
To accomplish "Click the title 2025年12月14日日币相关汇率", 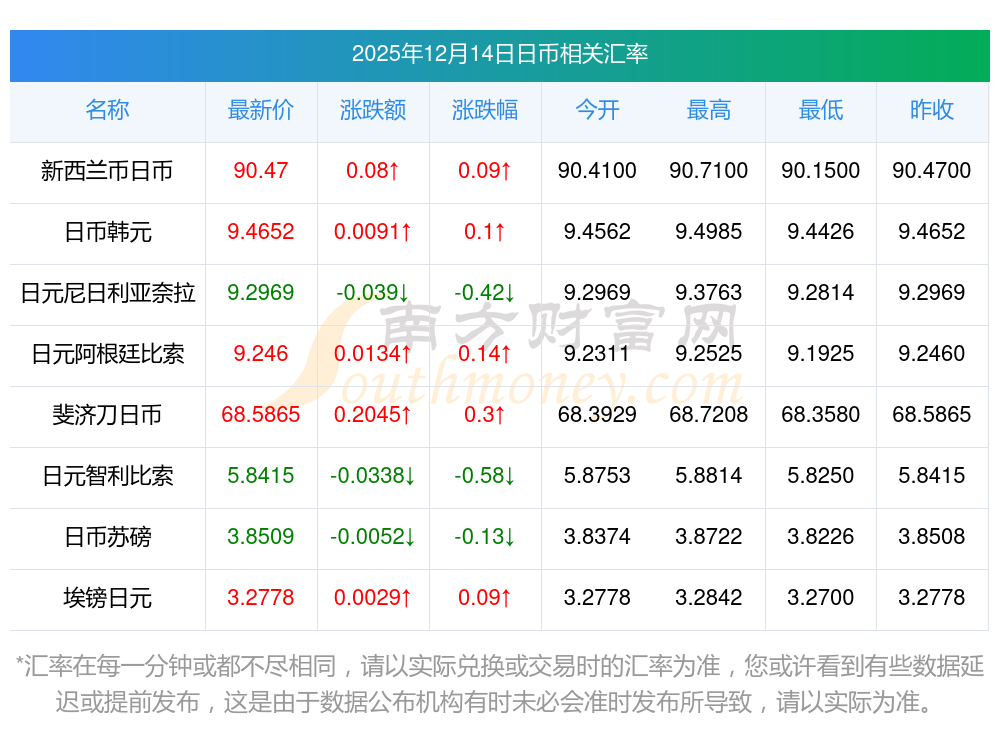I will tap(499, 54).
